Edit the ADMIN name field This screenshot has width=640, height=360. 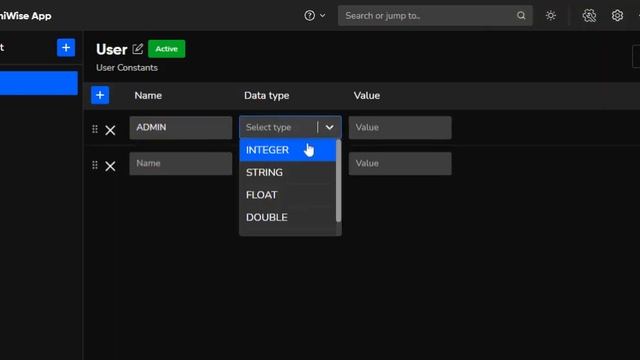[x=181, y=127]
